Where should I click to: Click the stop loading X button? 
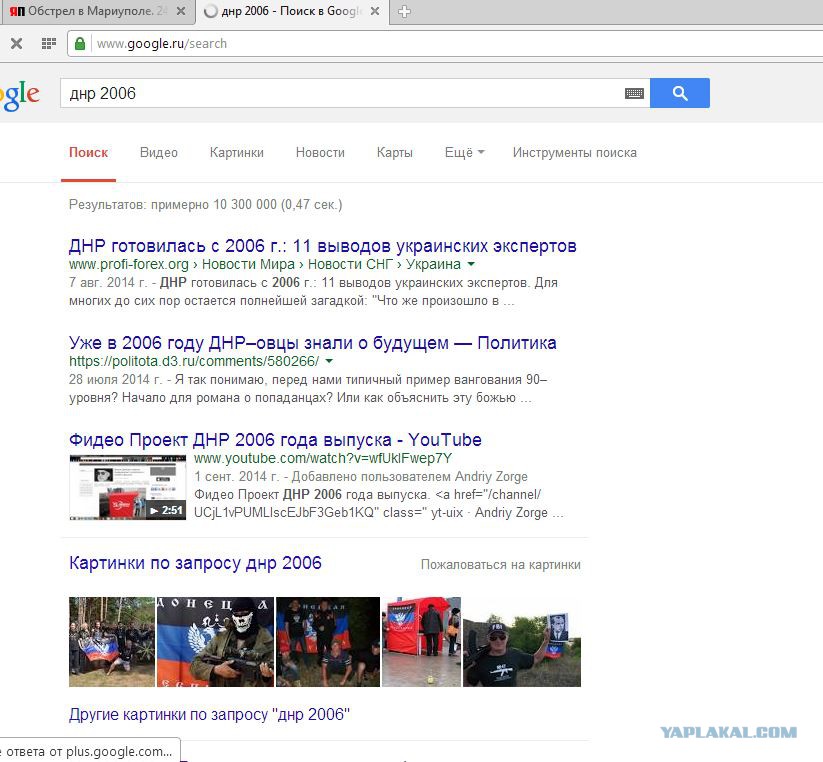pyautogui.click(x=17, y=44)
